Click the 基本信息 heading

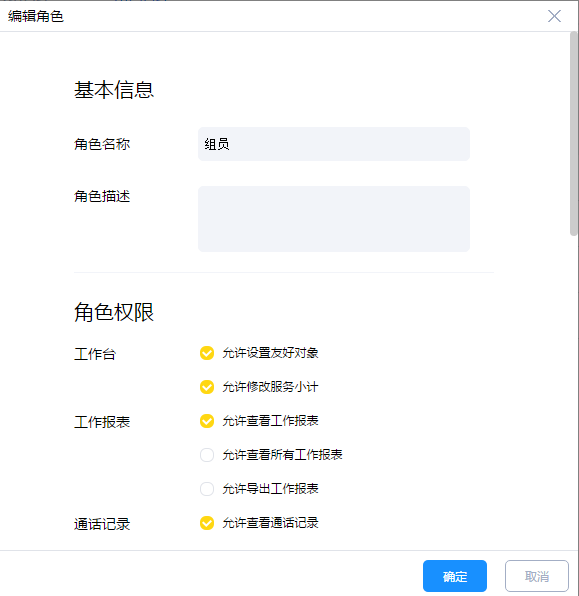(x=114, y=90)
